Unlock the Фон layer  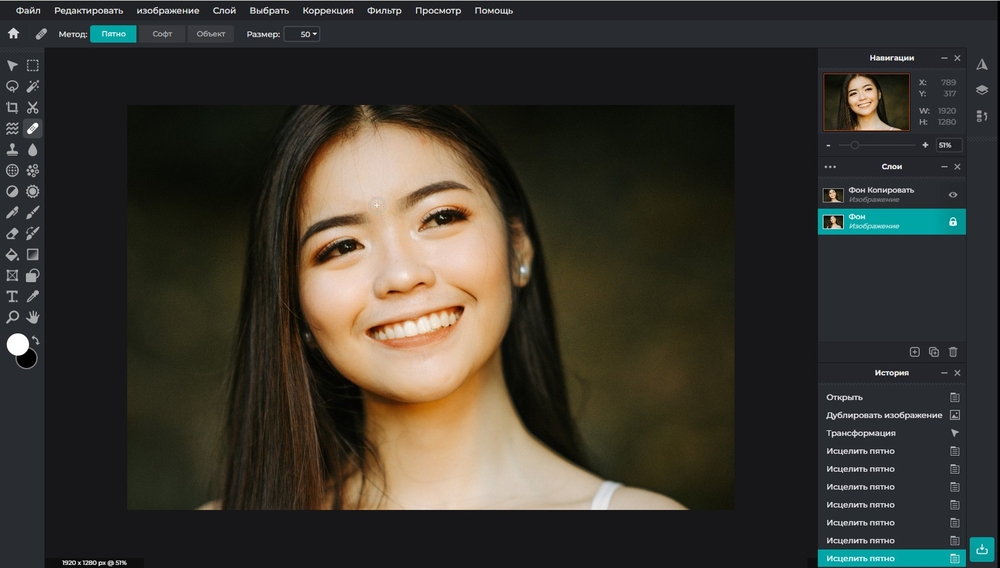click(953, 222)
